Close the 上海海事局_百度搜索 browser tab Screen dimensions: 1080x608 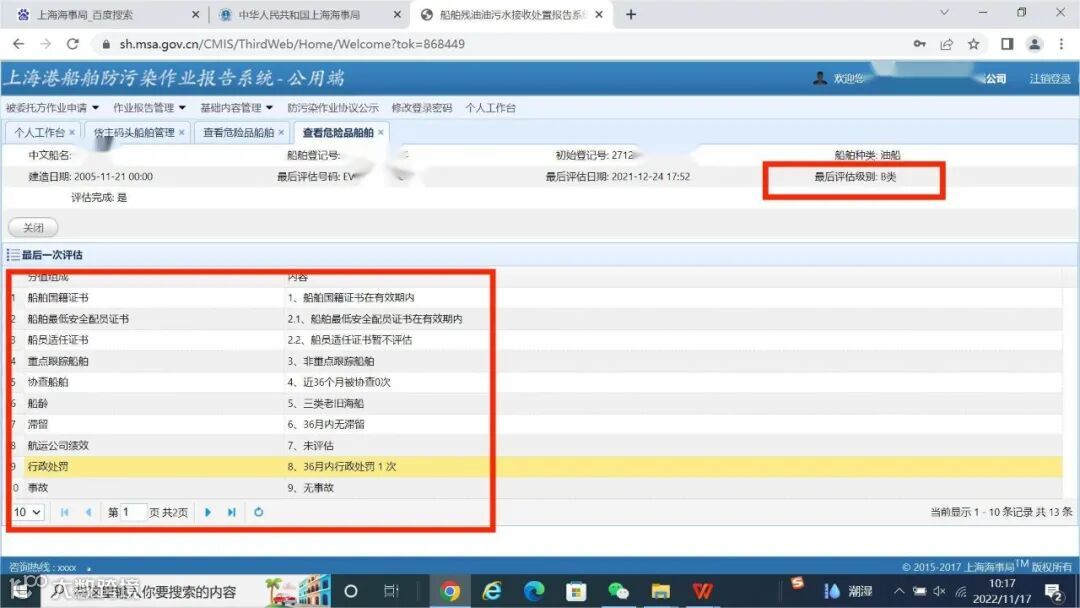tap(195, 14)
